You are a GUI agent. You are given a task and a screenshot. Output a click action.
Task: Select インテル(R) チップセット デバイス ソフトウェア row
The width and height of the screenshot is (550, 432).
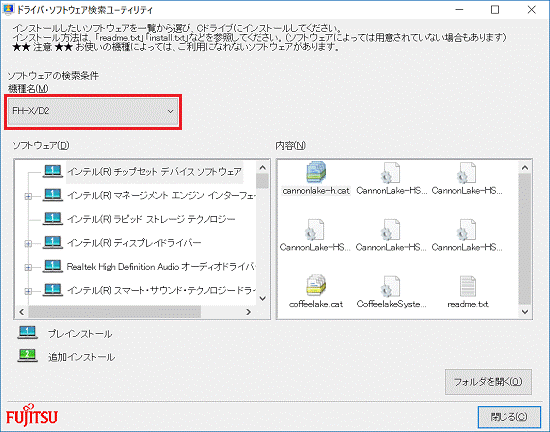click(x=154, y=172)
